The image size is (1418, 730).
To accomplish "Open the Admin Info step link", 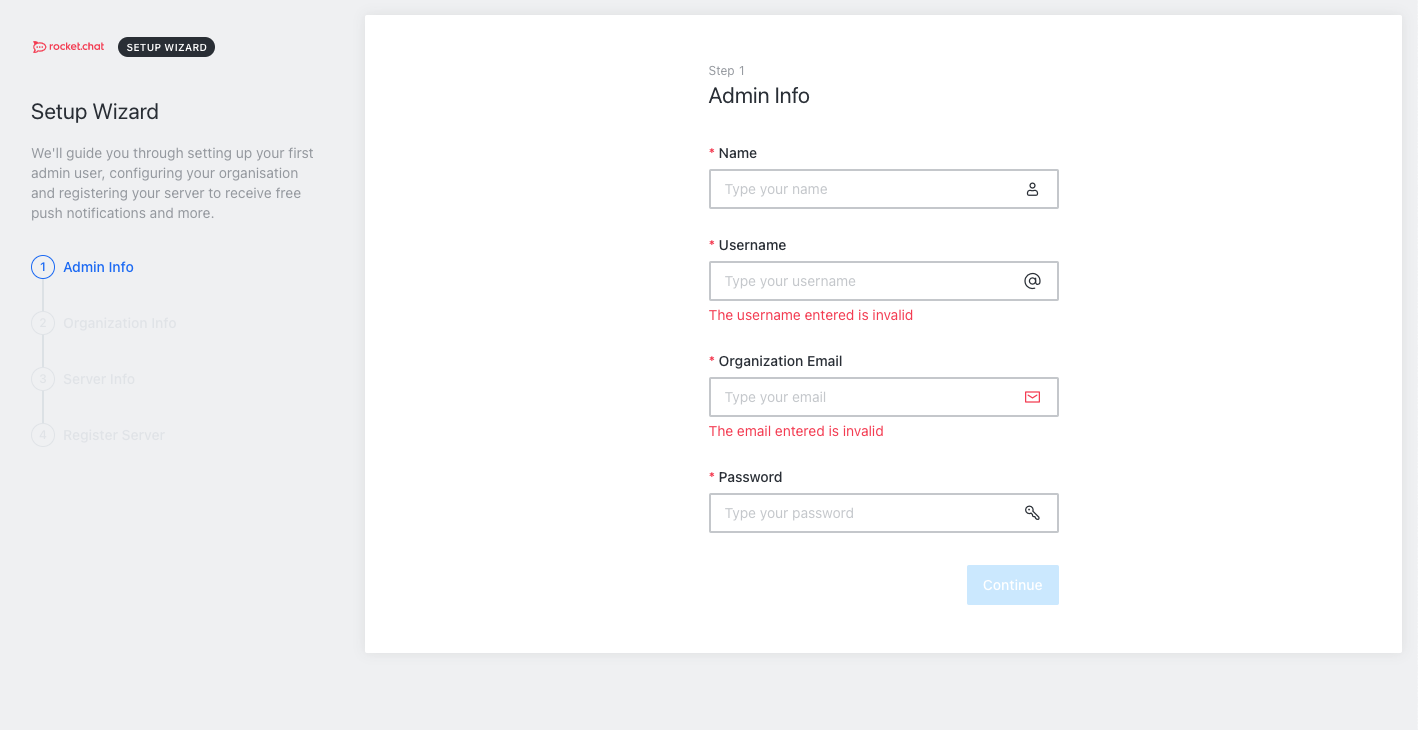I will point(97,267).
